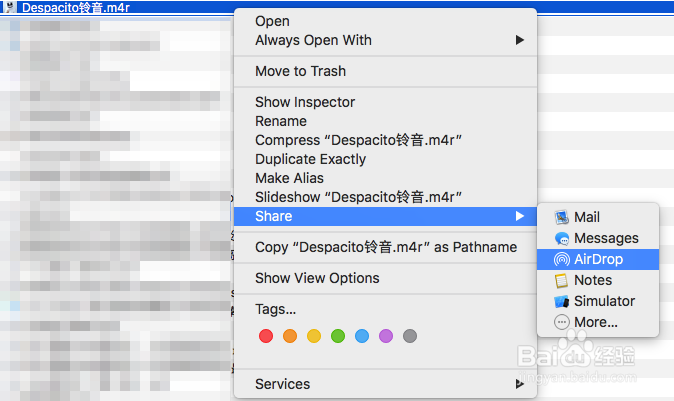Expand the Services submenu arrow
The image size is (674, 401).
click(x=520, y=384)
